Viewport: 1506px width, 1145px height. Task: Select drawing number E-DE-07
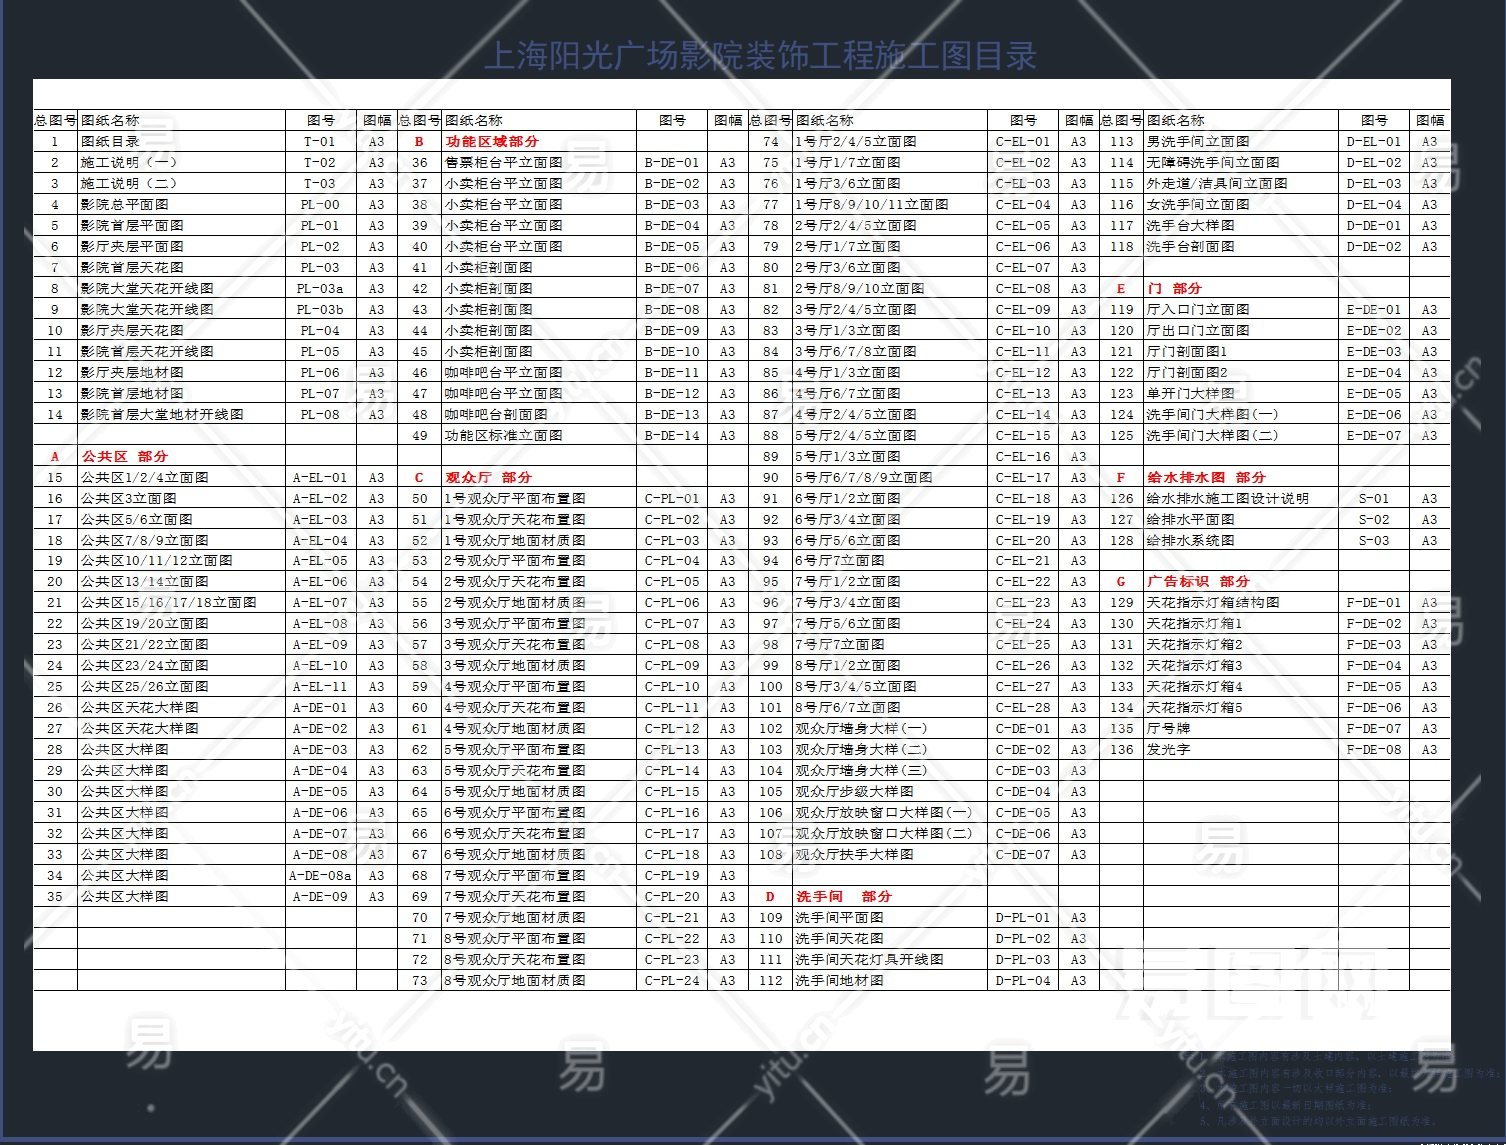point(1374,436)
